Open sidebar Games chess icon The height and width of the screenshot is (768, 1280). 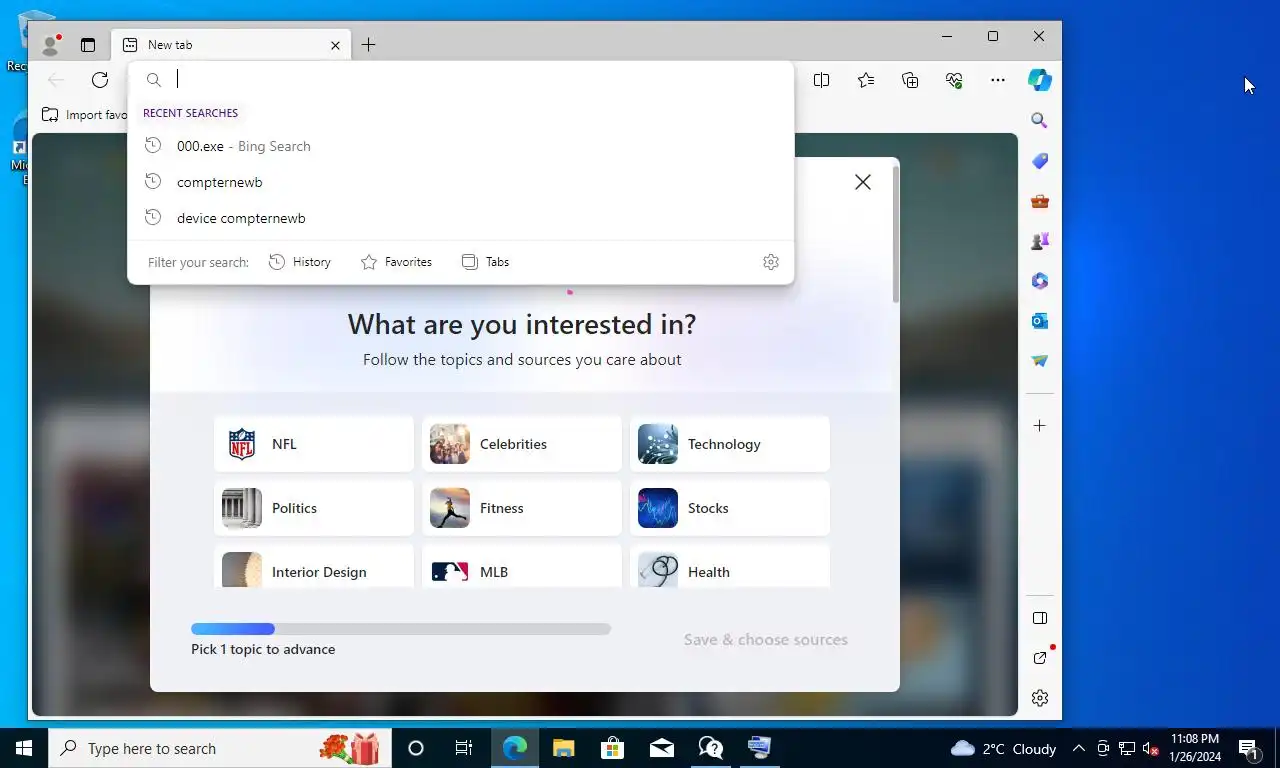[1040, 241]
